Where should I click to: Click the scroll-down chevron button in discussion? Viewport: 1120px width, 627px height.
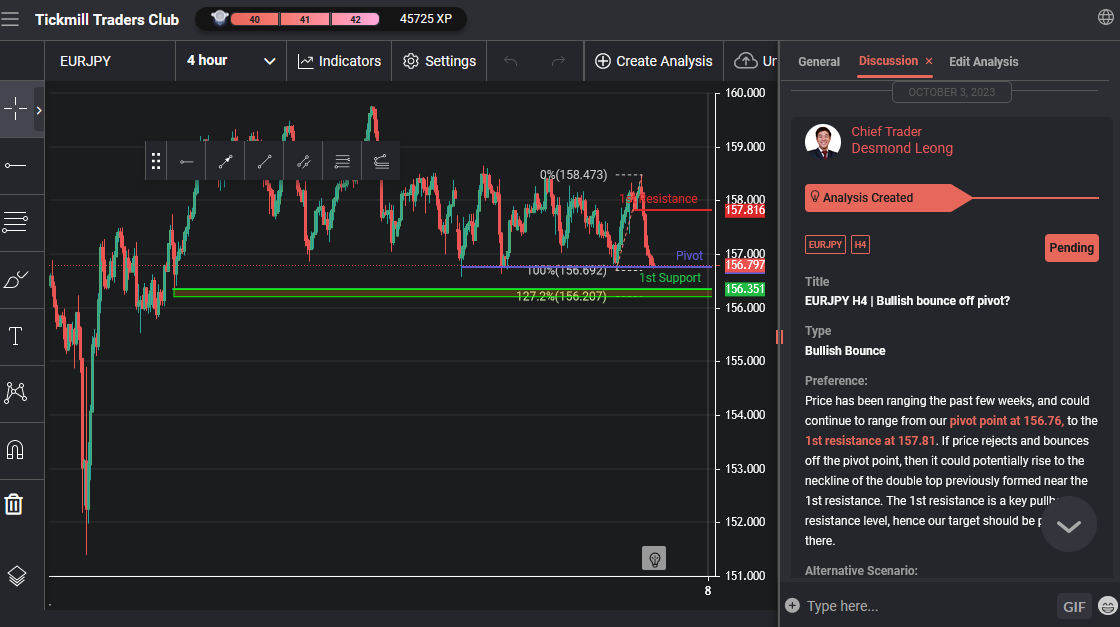pos(1069,526)
